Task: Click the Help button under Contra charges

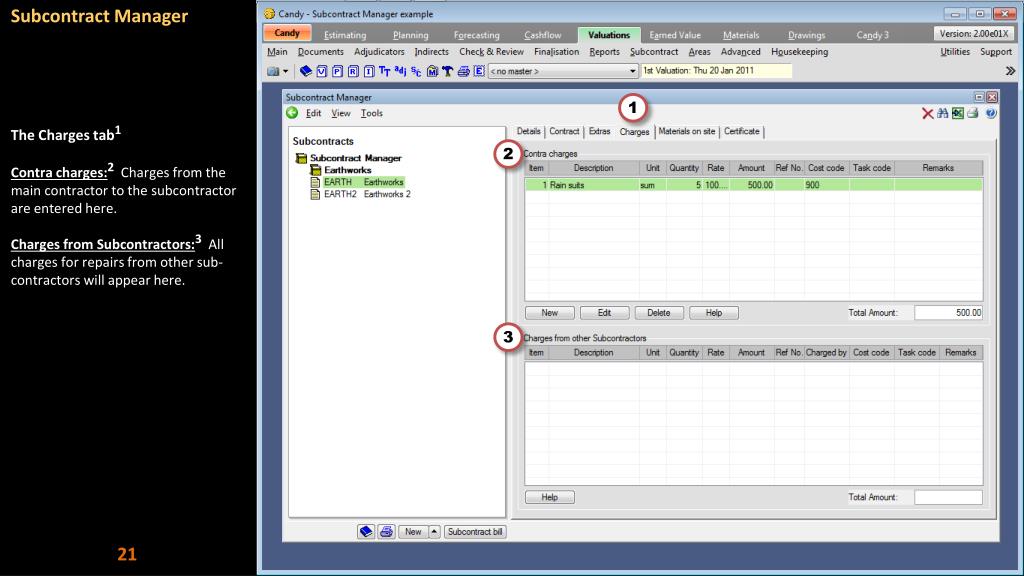Action: coord(714,313)
